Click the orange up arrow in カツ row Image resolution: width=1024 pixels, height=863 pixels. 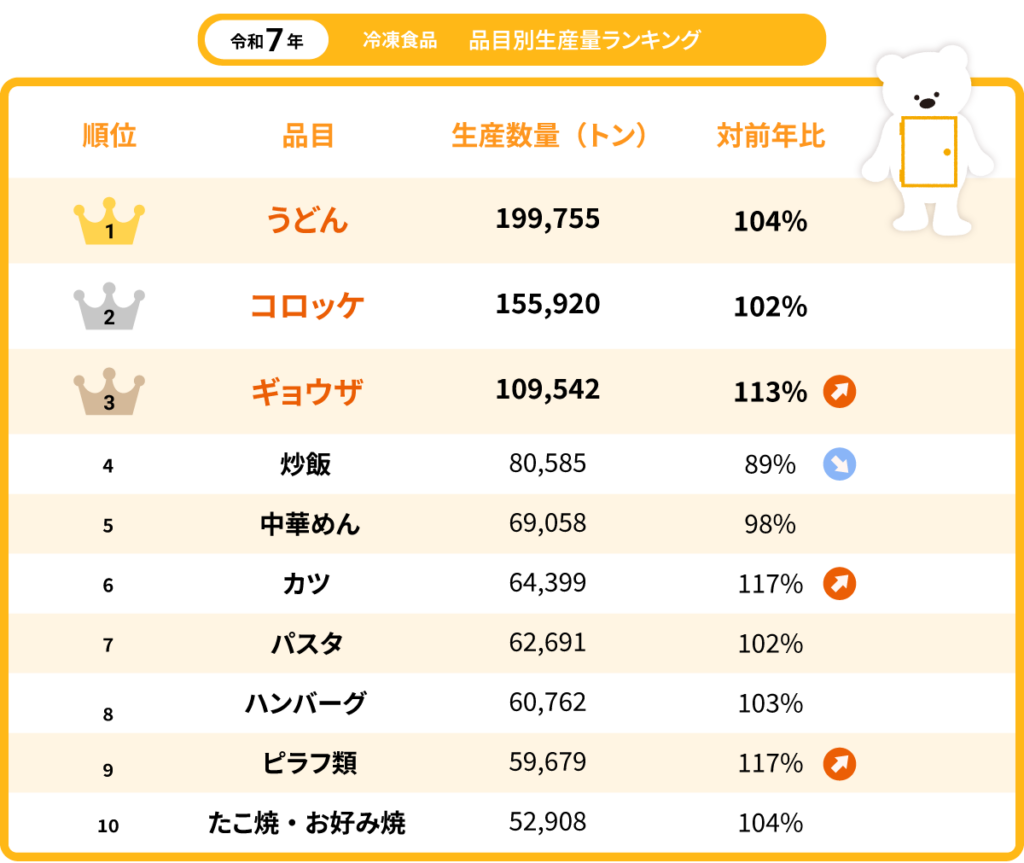[x=839, y=583]
